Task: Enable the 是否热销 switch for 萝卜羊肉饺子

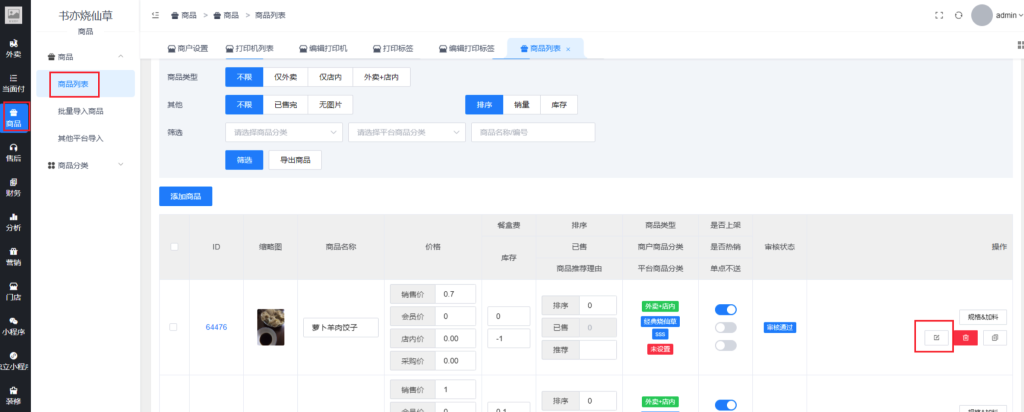Action: [724, 327]
